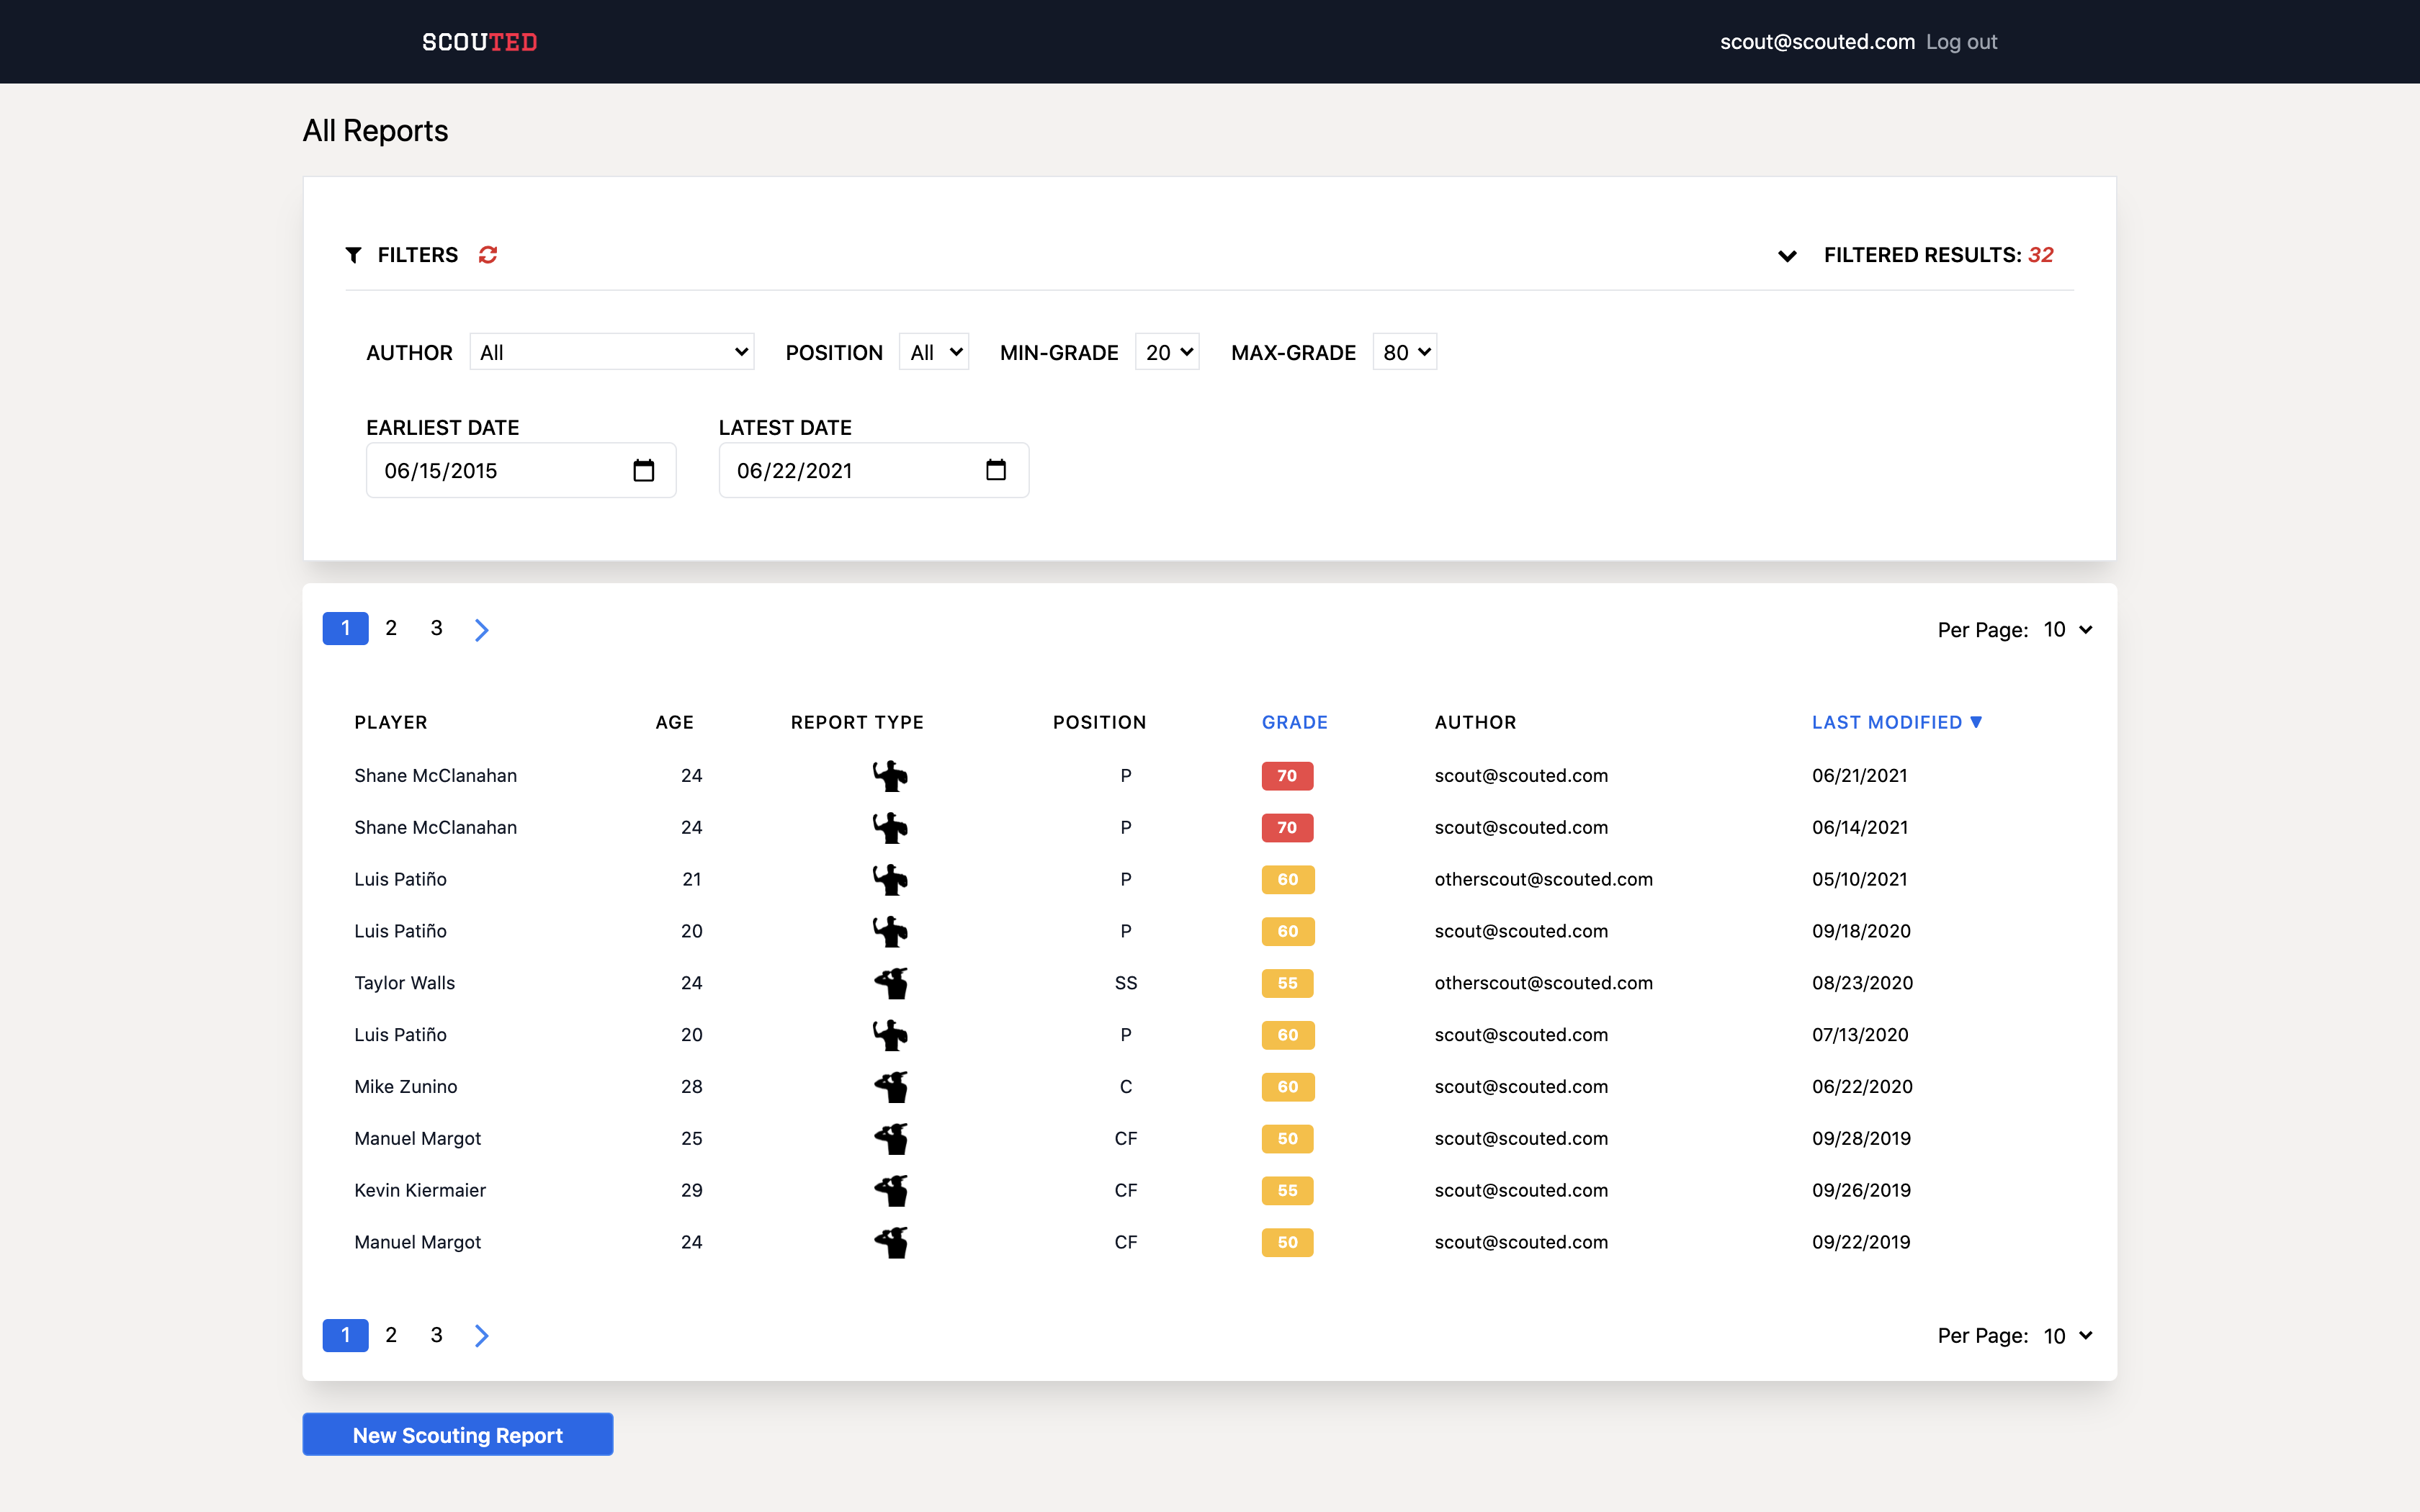Reset filters with the red refresh icon
Screen dimensions: 2420x1512
point(488,255)
